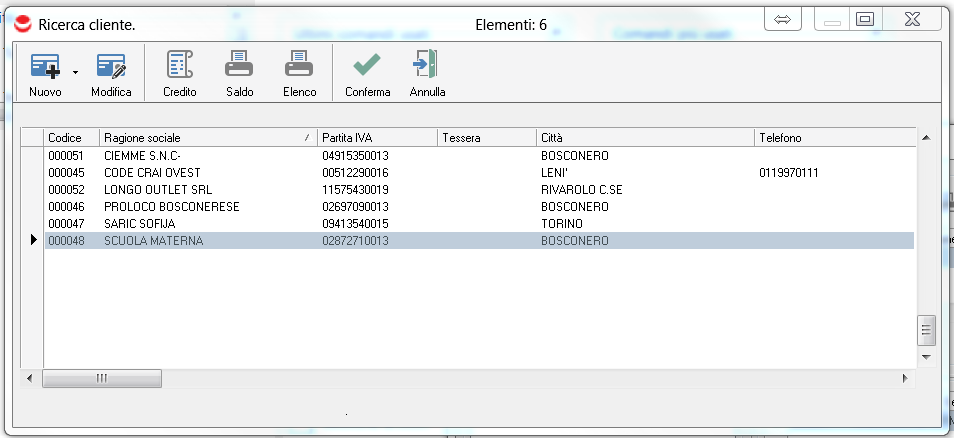The image size is (954, 438).
Task: Click the Annulla exit icon
Action: click(x=427, y=67)
